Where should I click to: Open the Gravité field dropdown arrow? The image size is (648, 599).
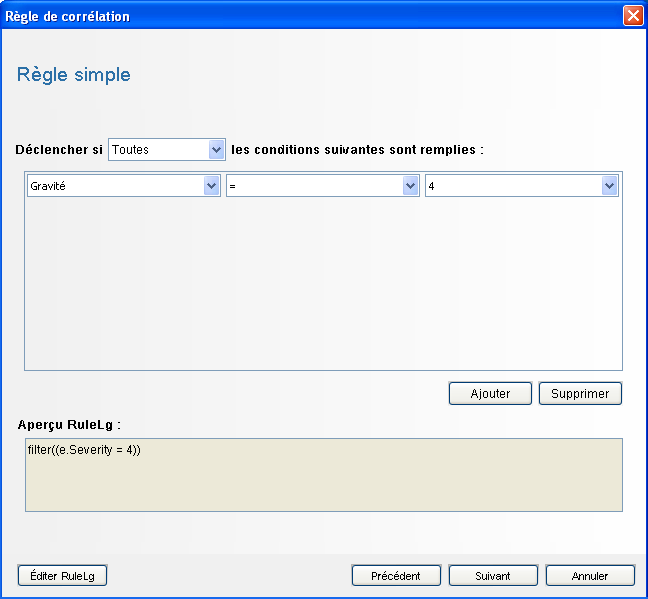click(x=211, y=186)
